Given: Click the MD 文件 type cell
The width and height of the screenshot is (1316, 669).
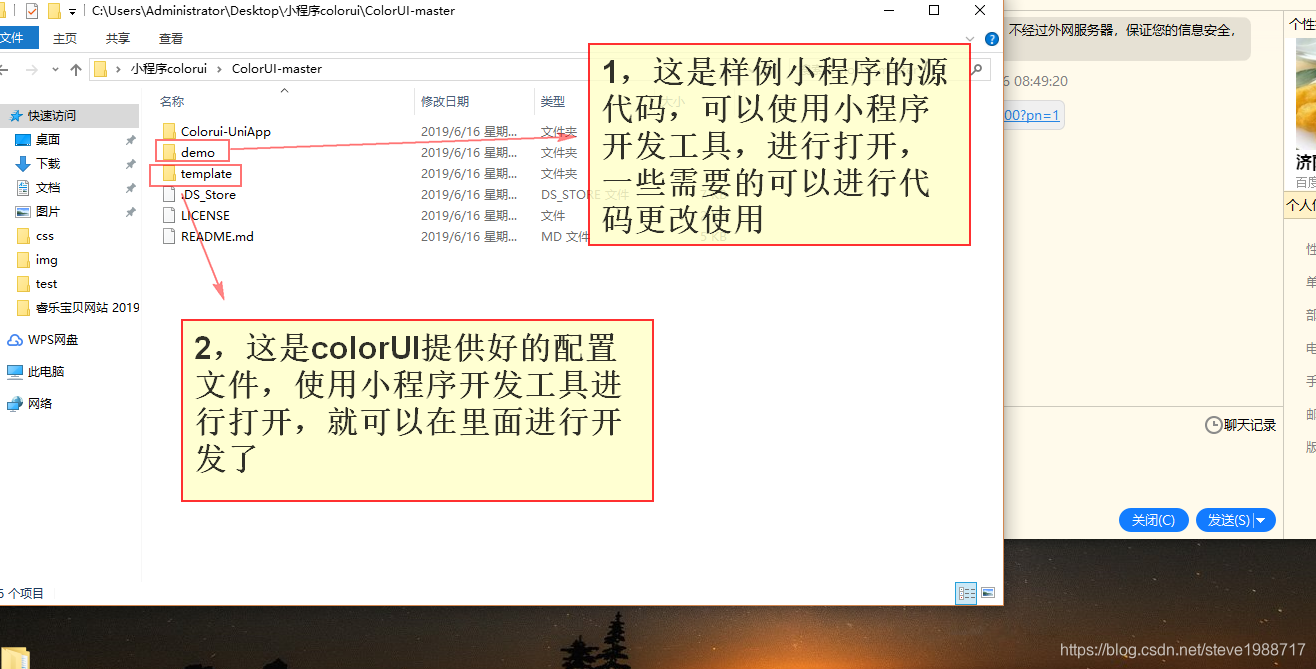Looking at the screenshot, I should click(x=565, y=237).
